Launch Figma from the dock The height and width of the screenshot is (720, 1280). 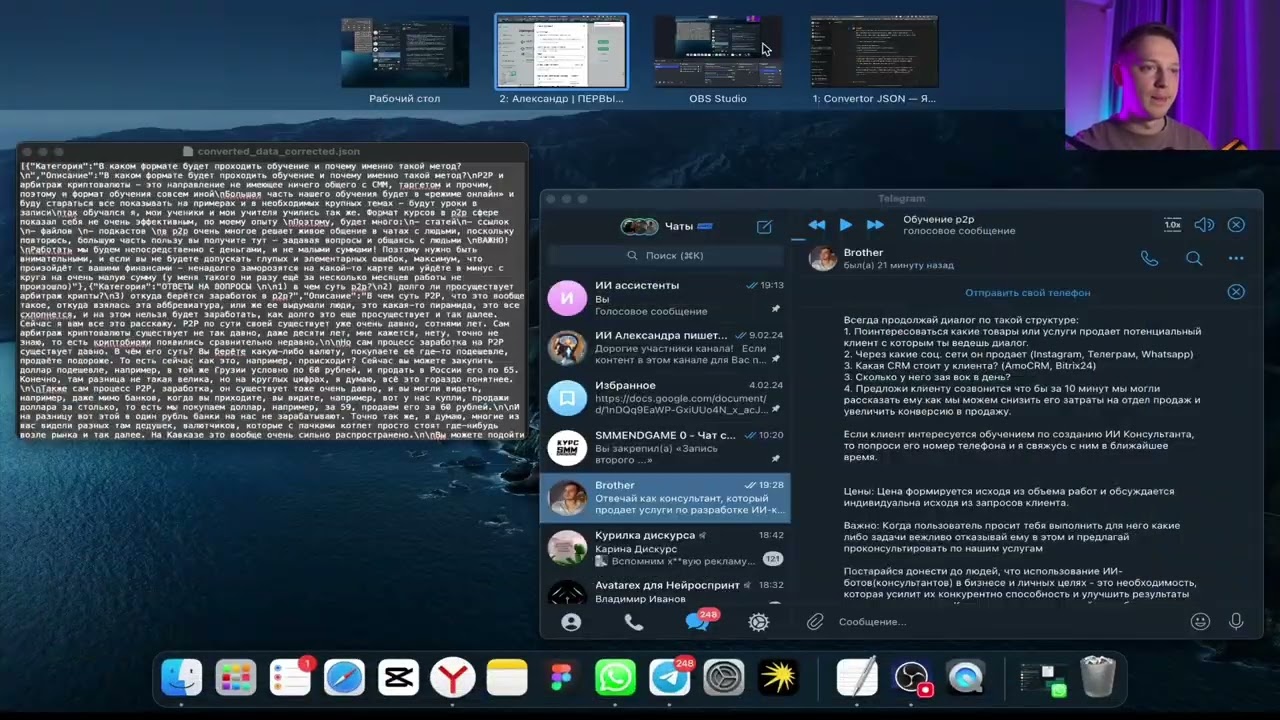(x=561, y=678)
